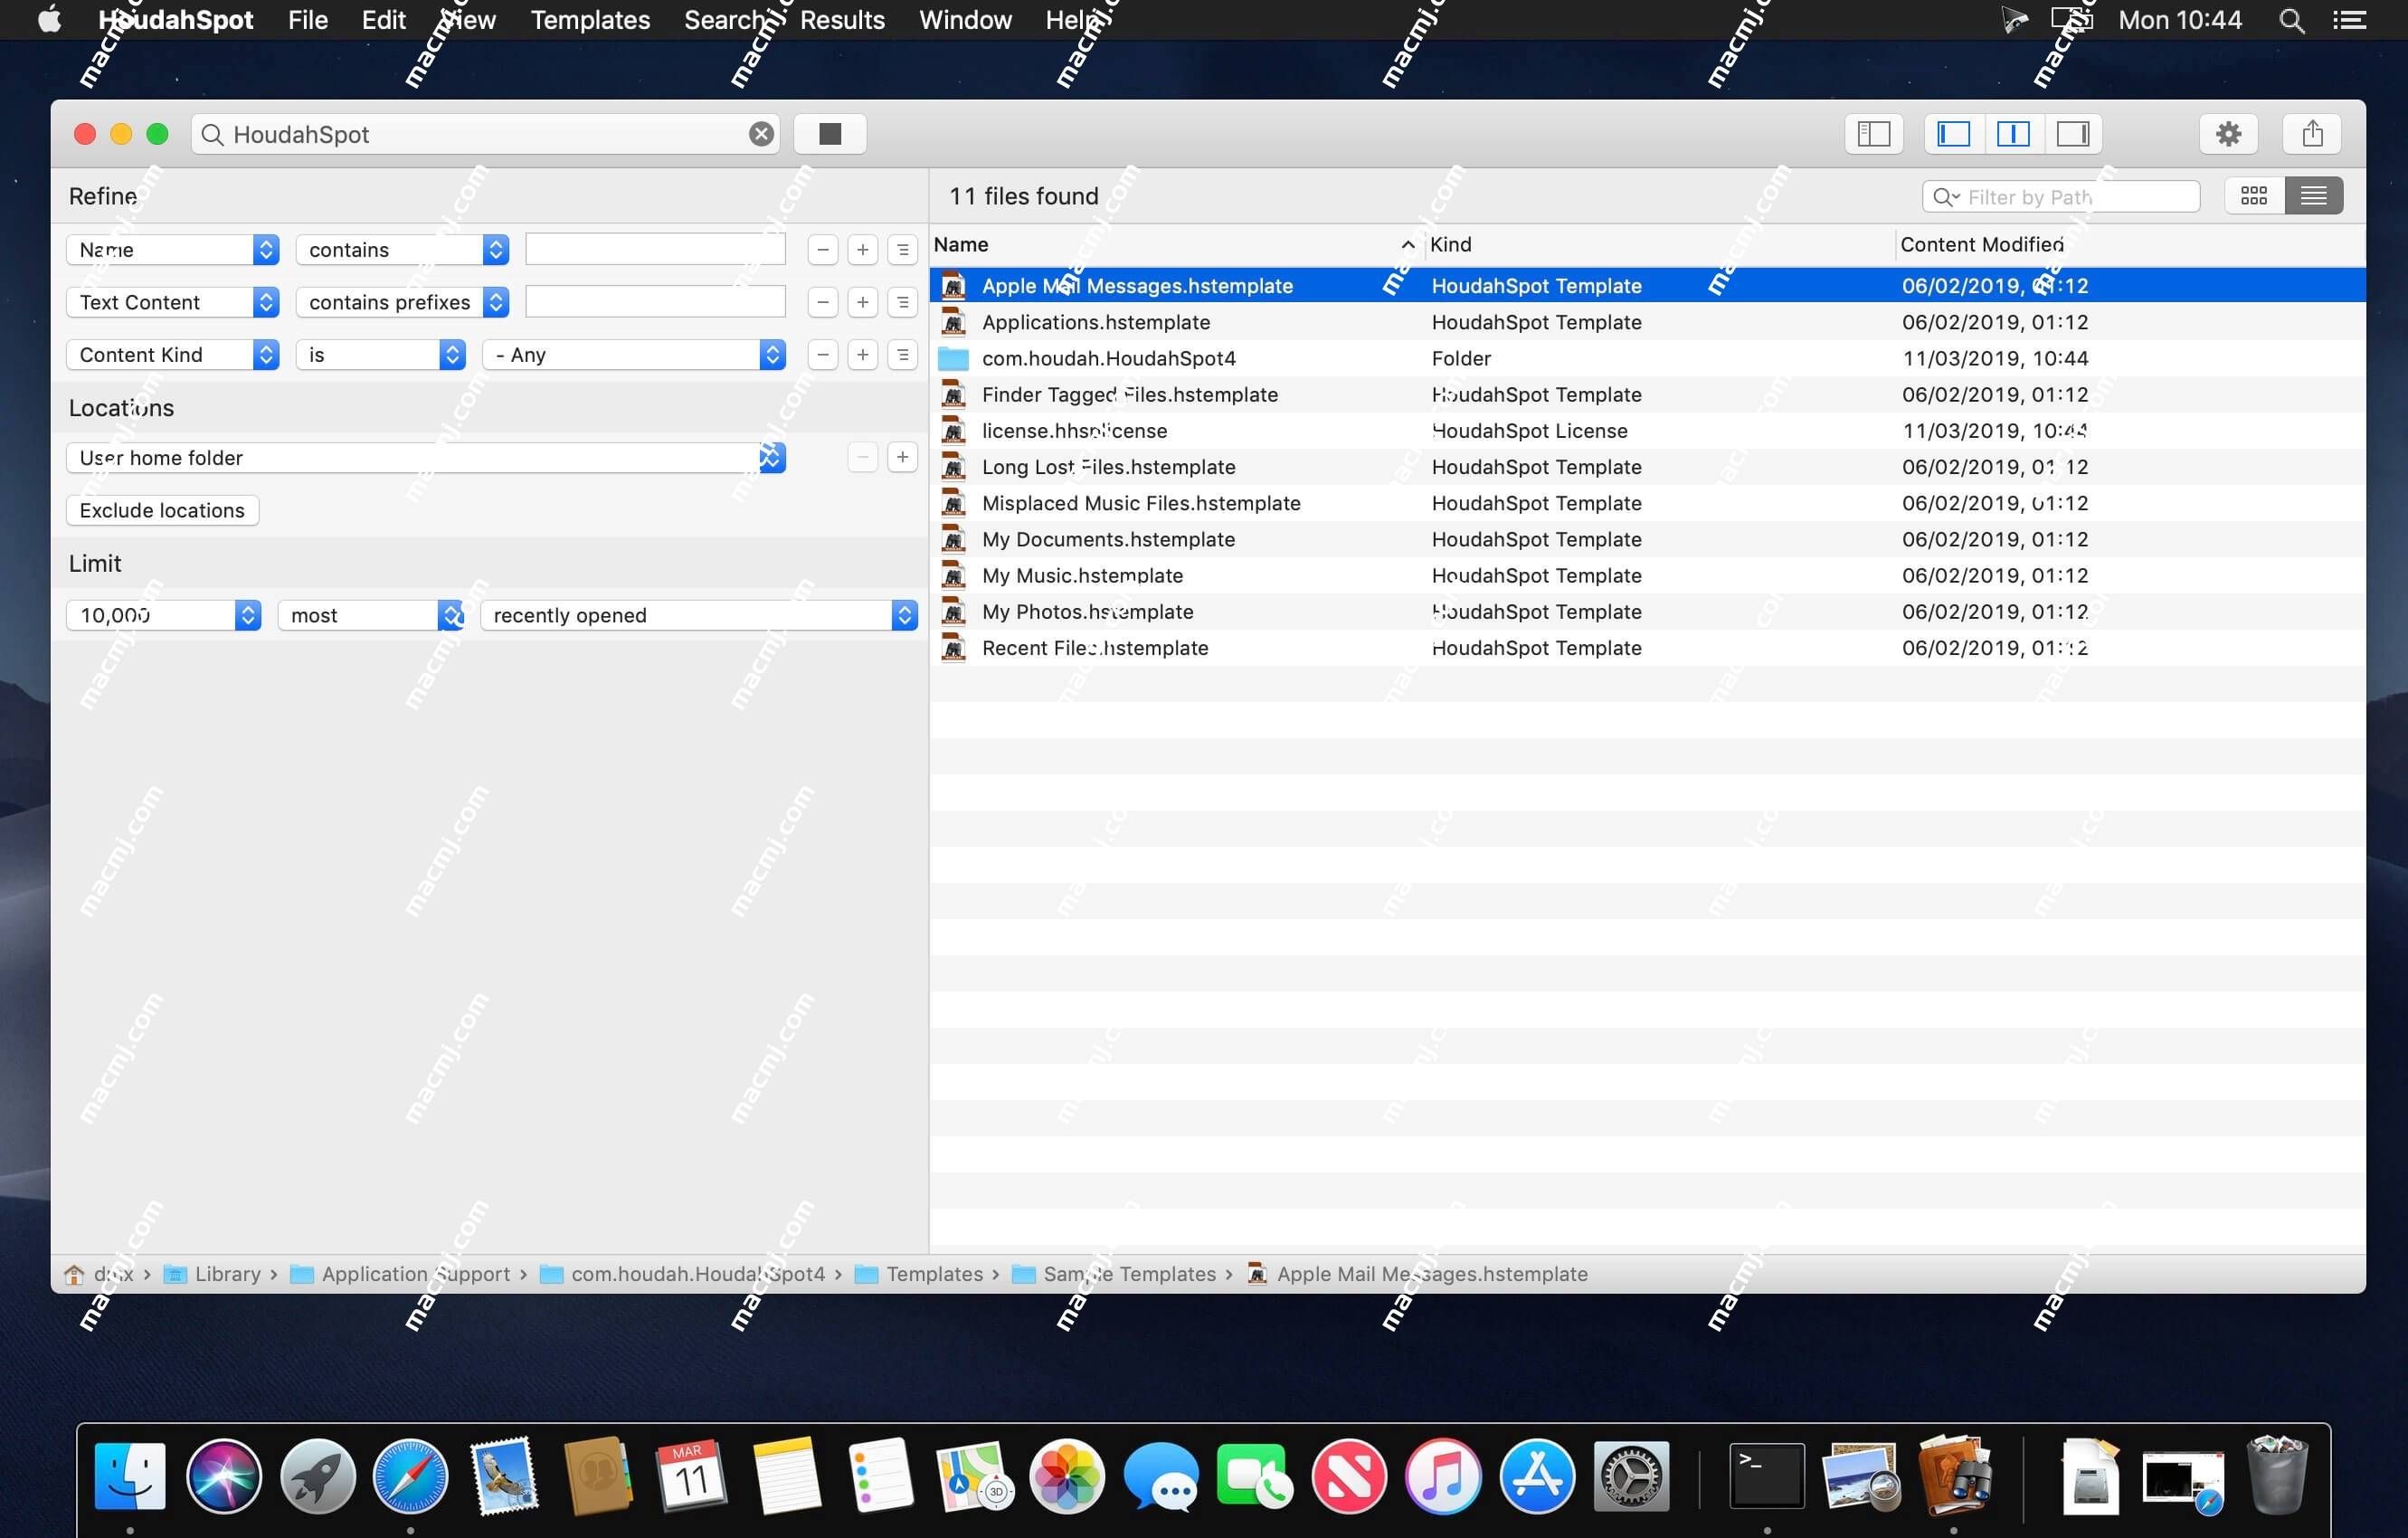Click Exclude locations button
Viewport: 2408px width, 1538px height.
click(x=162, y=509)
